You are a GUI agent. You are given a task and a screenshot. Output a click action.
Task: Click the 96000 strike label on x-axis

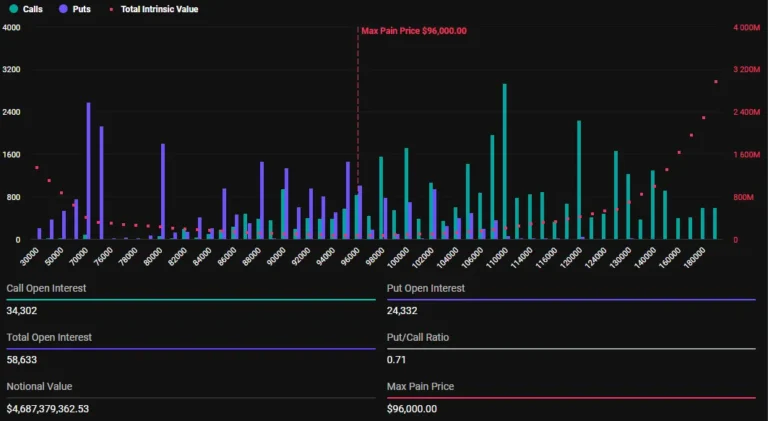(x=351, y=257)
